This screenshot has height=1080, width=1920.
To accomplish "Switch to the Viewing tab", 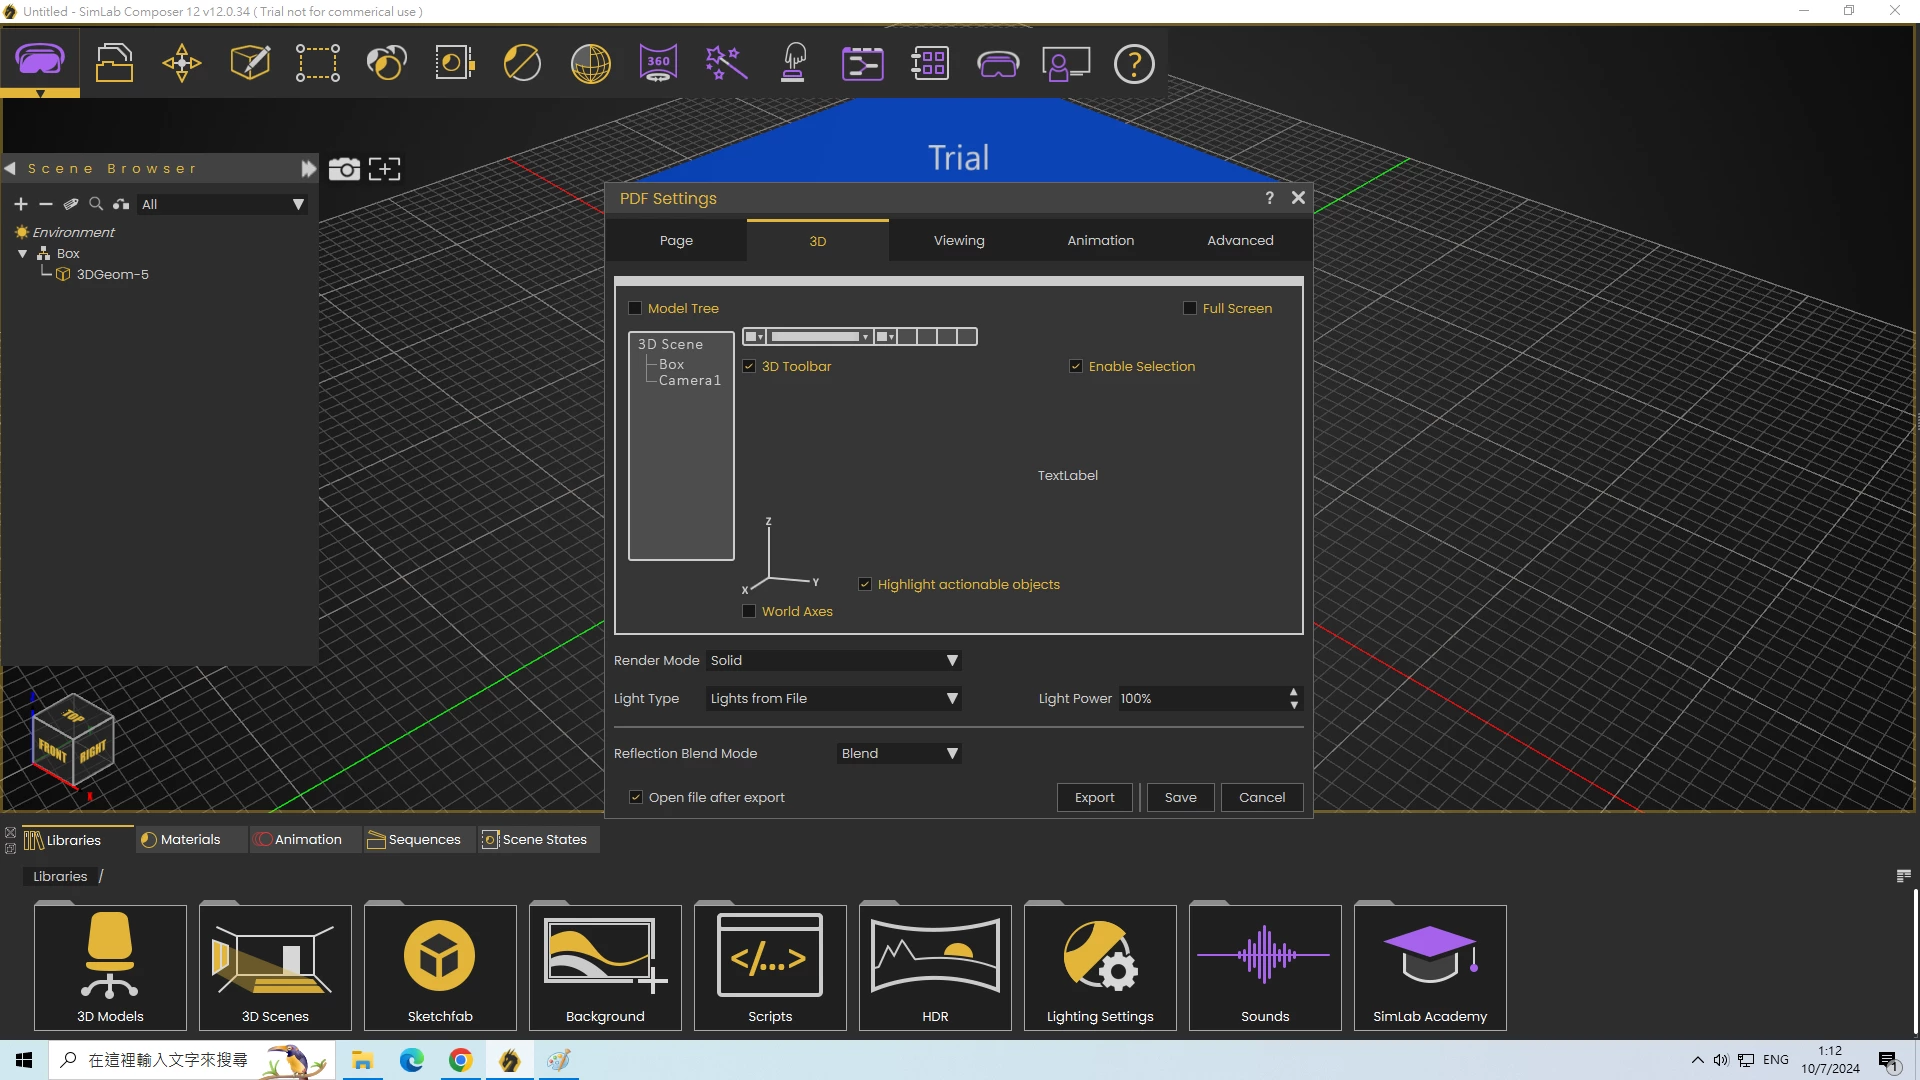I will [958, 240].
